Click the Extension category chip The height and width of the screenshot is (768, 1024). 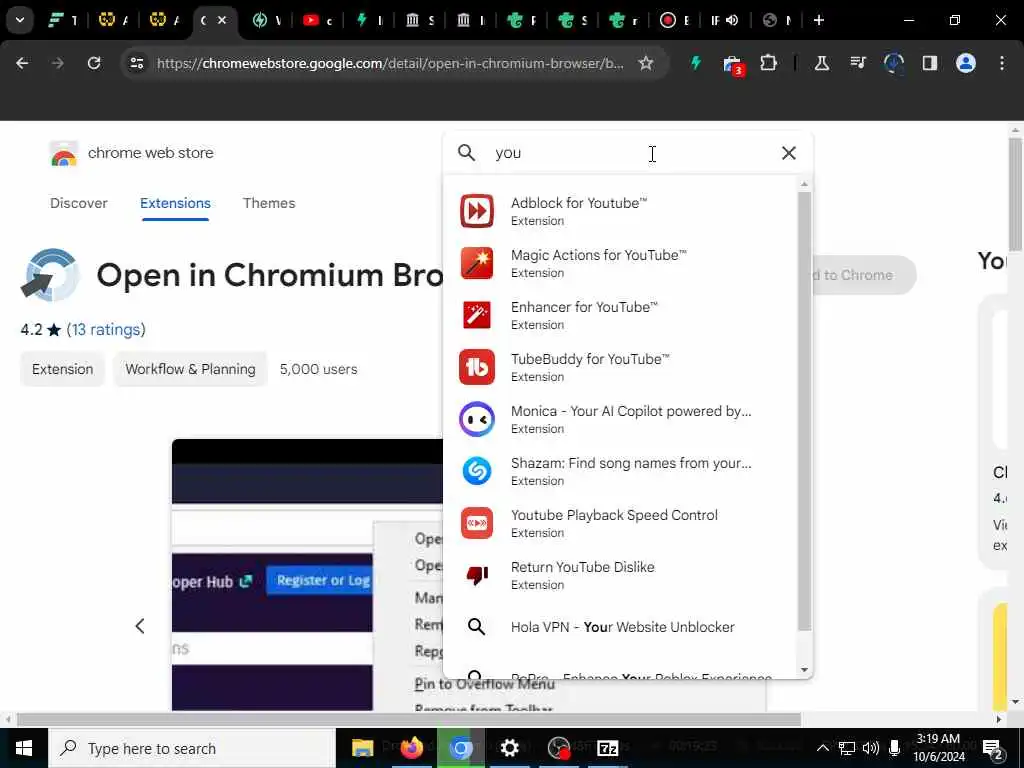(x=63, y=369)
